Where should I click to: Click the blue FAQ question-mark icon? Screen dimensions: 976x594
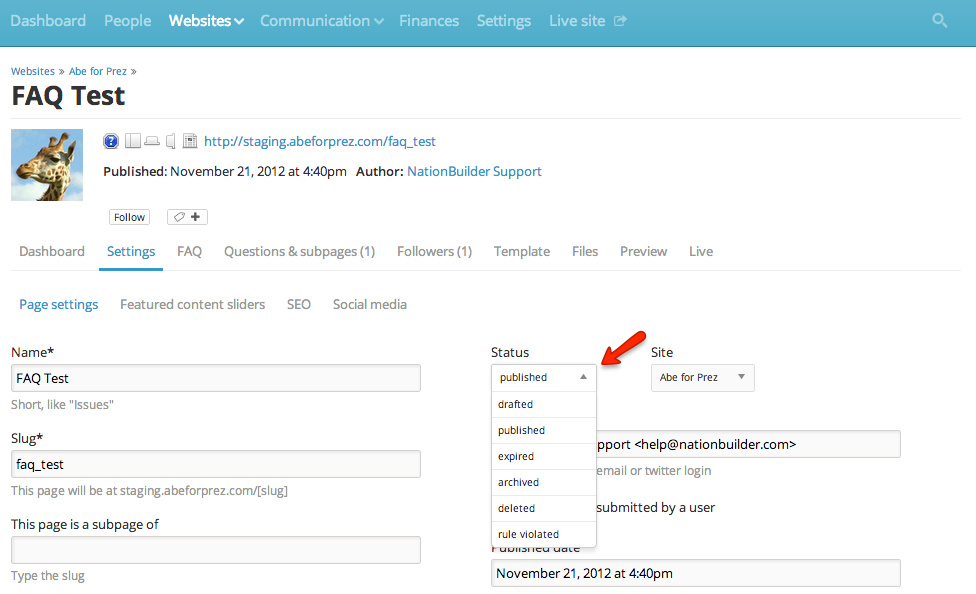[111, 141]
